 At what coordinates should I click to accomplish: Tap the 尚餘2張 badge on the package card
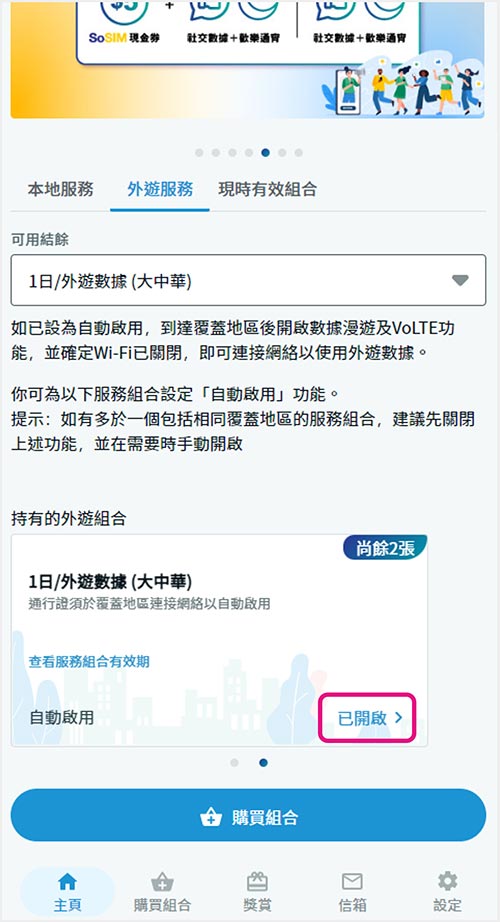tap(385, 547)
